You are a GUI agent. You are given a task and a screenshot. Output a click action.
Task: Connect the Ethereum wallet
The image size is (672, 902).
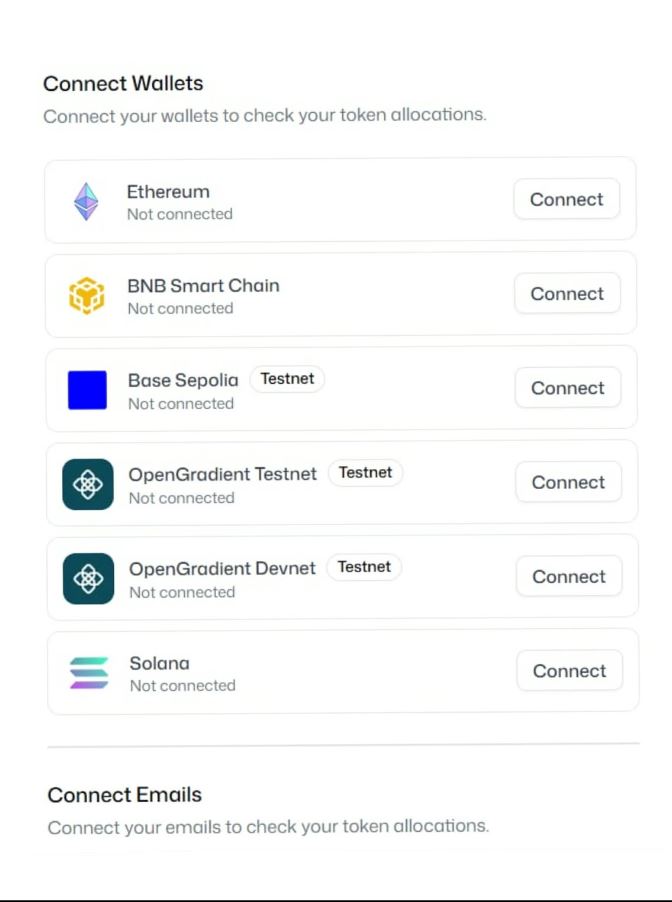[x=566, y=199]
